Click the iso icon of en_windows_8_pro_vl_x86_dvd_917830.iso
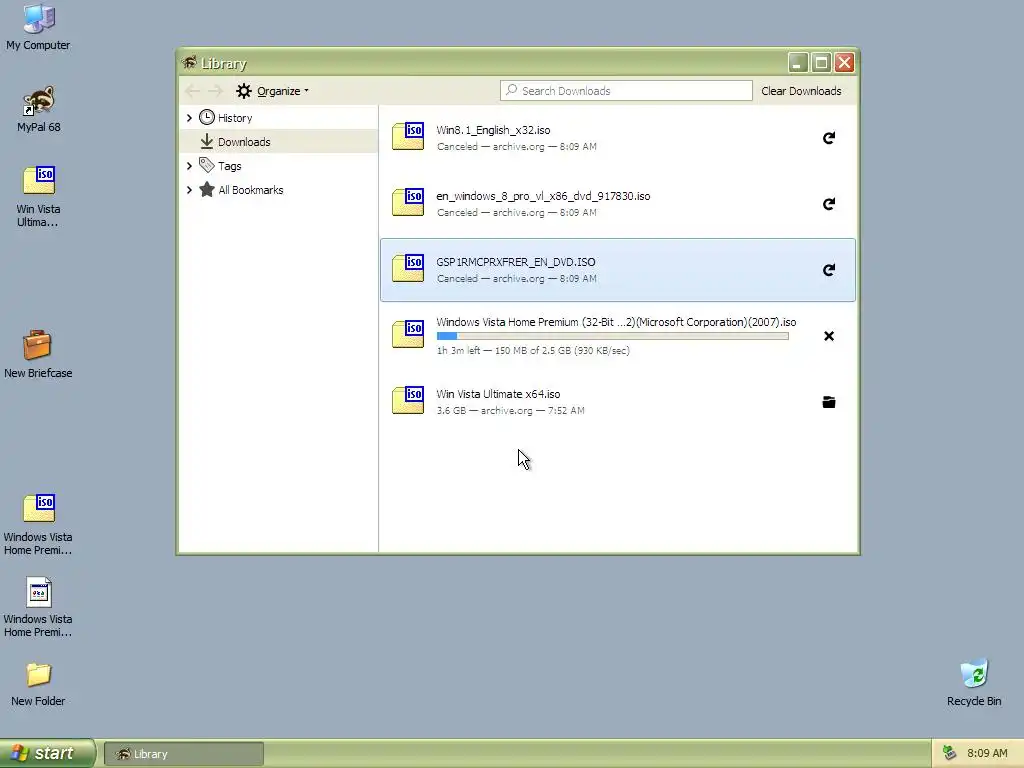This screenshot has width=1024, height=768. coord(408,202)
